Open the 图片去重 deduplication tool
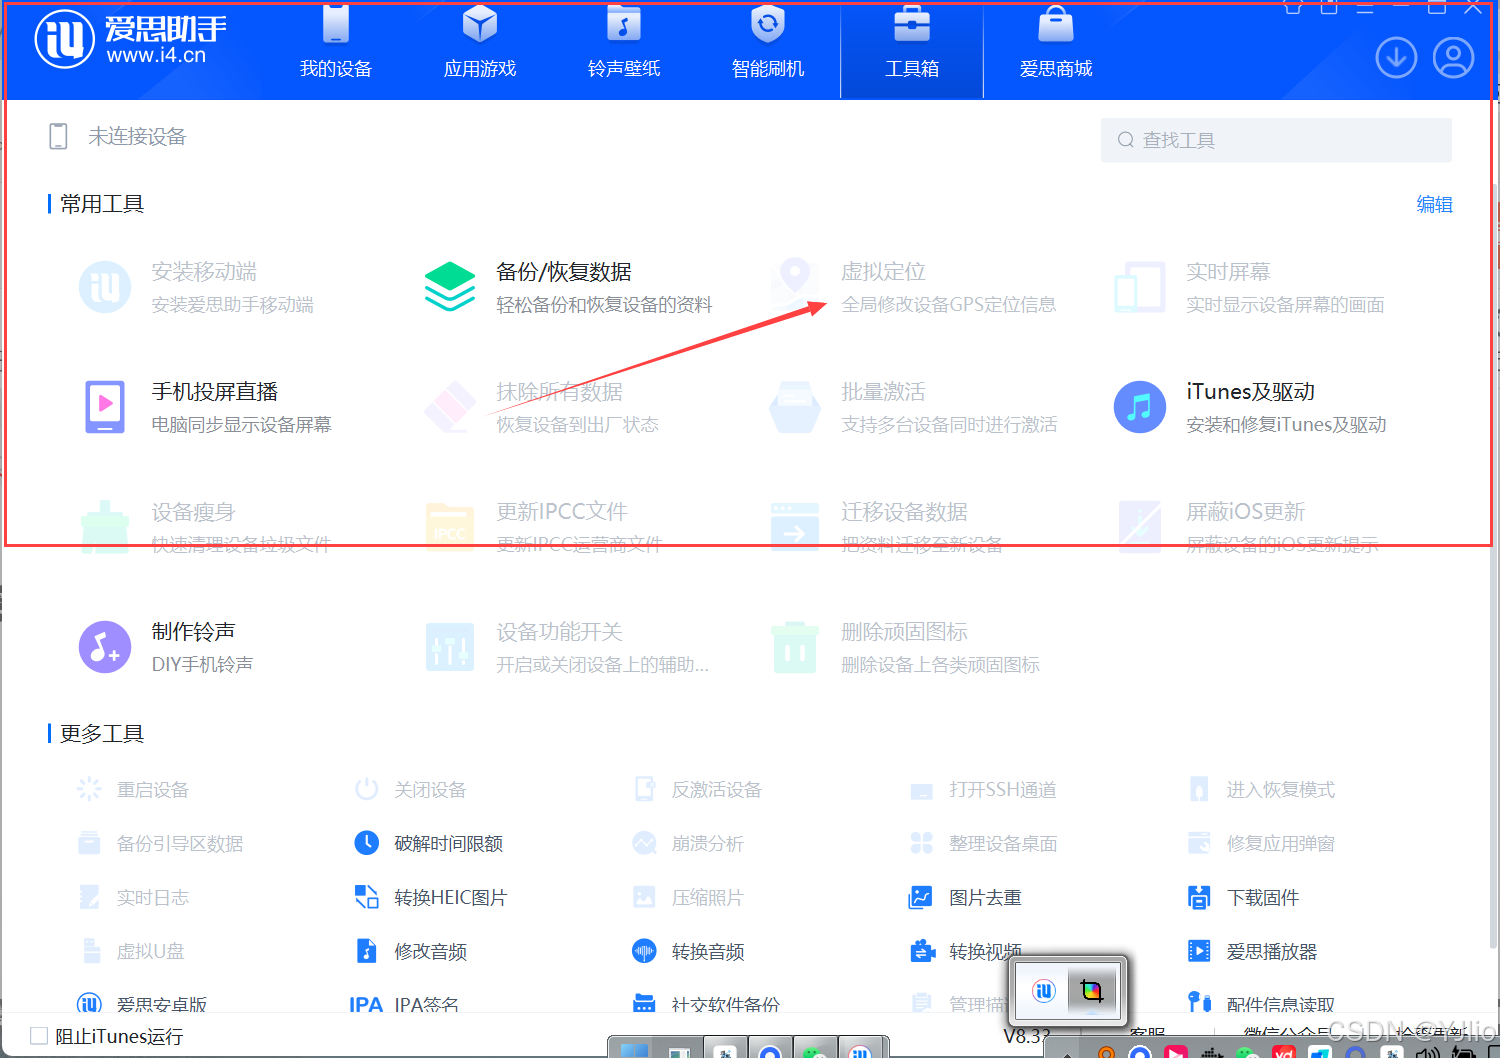 pyautogui.click(x=985, y=897)
